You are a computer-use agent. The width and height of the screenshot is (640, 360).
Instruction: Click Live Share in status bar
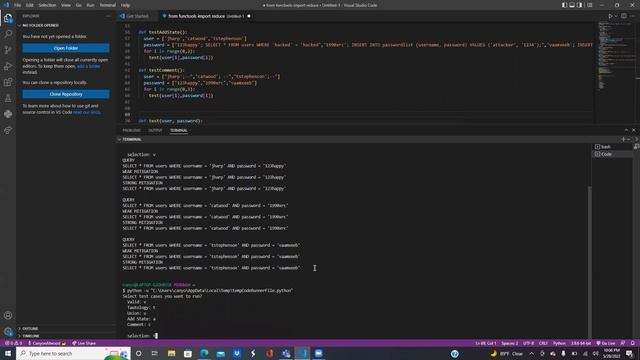[x=84, y=343]
